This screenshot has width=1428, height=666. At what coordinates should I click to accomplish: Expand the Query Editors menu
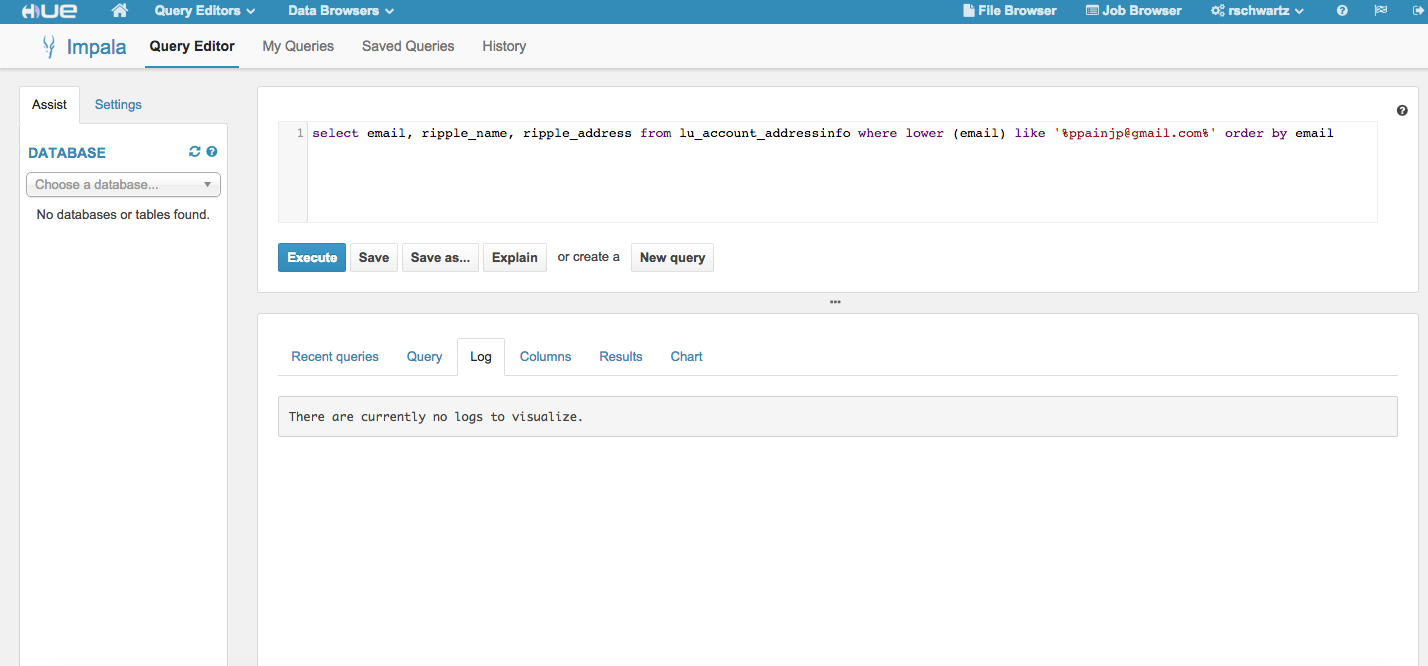[205, 11]
